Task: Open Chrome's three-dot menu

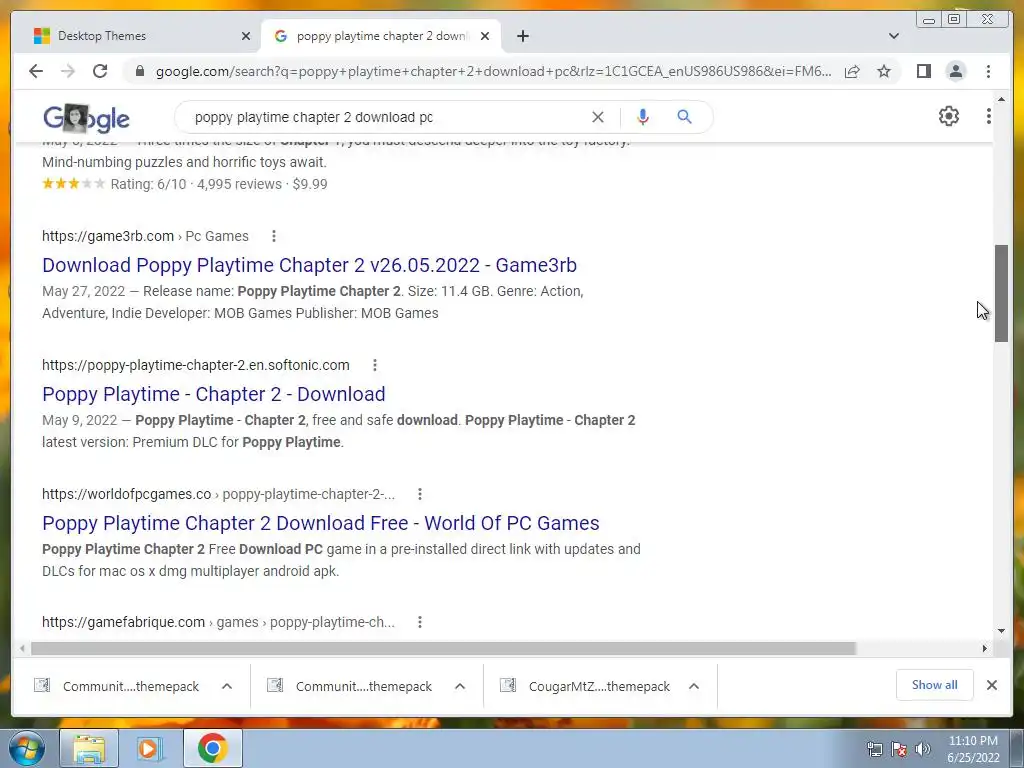Action: point(989,71)
